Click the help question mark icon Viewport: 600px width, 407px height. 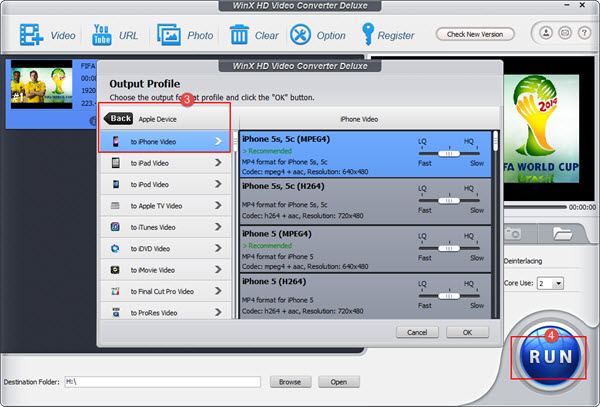(x=584, y=33)
